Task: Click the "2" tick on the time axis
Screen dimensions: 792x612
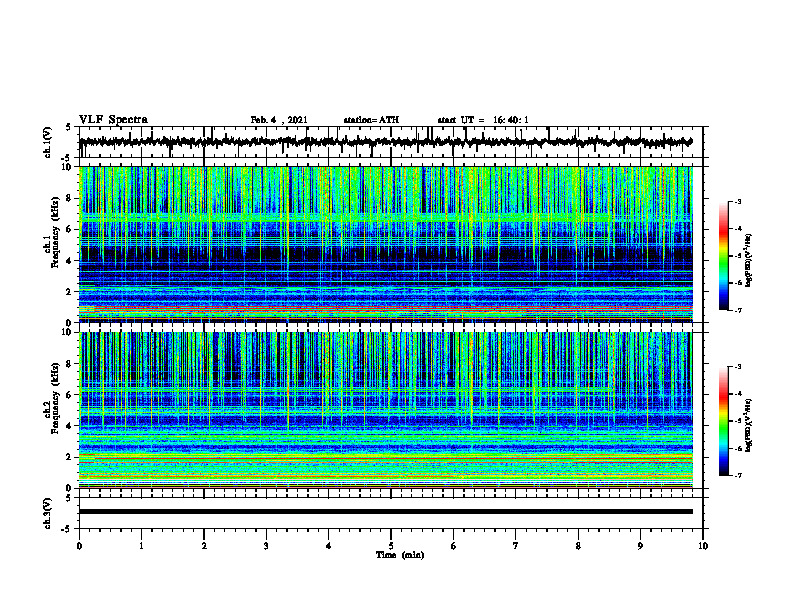Action: [204, 546]
